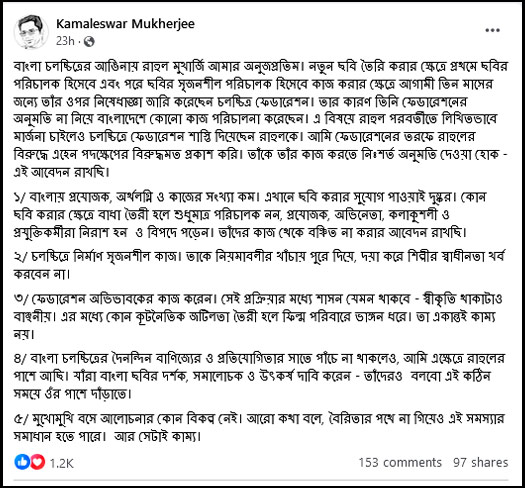Click the public globe audience icon
The image size is (525, 488).
(89, 42)
